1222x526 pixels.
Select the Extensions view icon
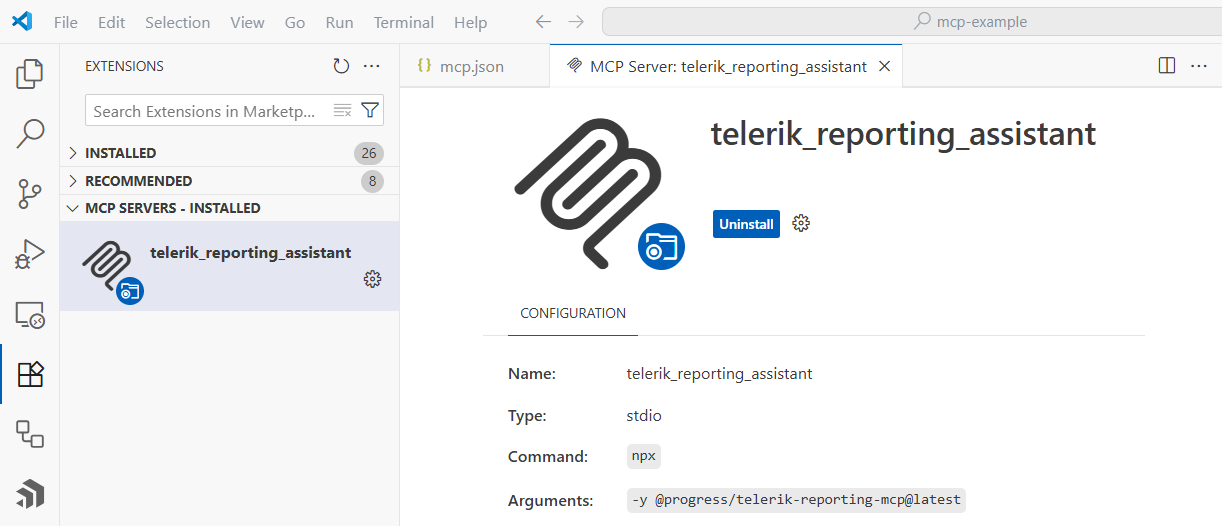pyautogui.click(x=30, y=375)
